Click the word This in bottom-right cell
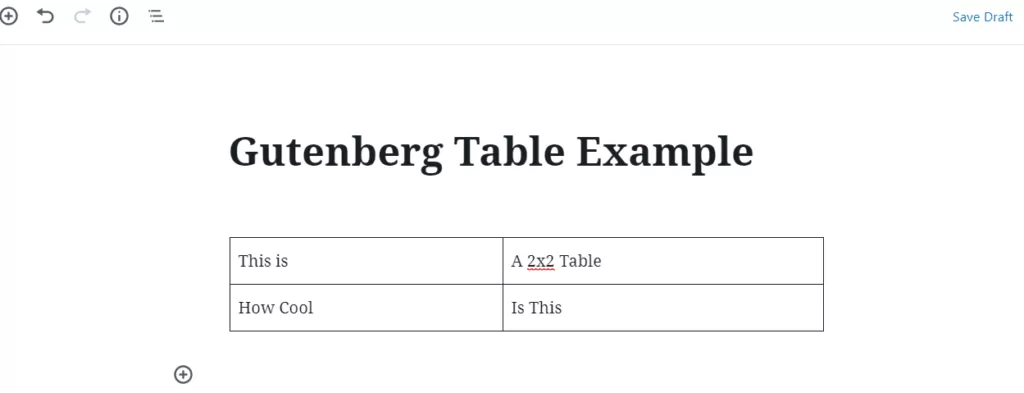 pyautogui.click(x=546, y=307)
